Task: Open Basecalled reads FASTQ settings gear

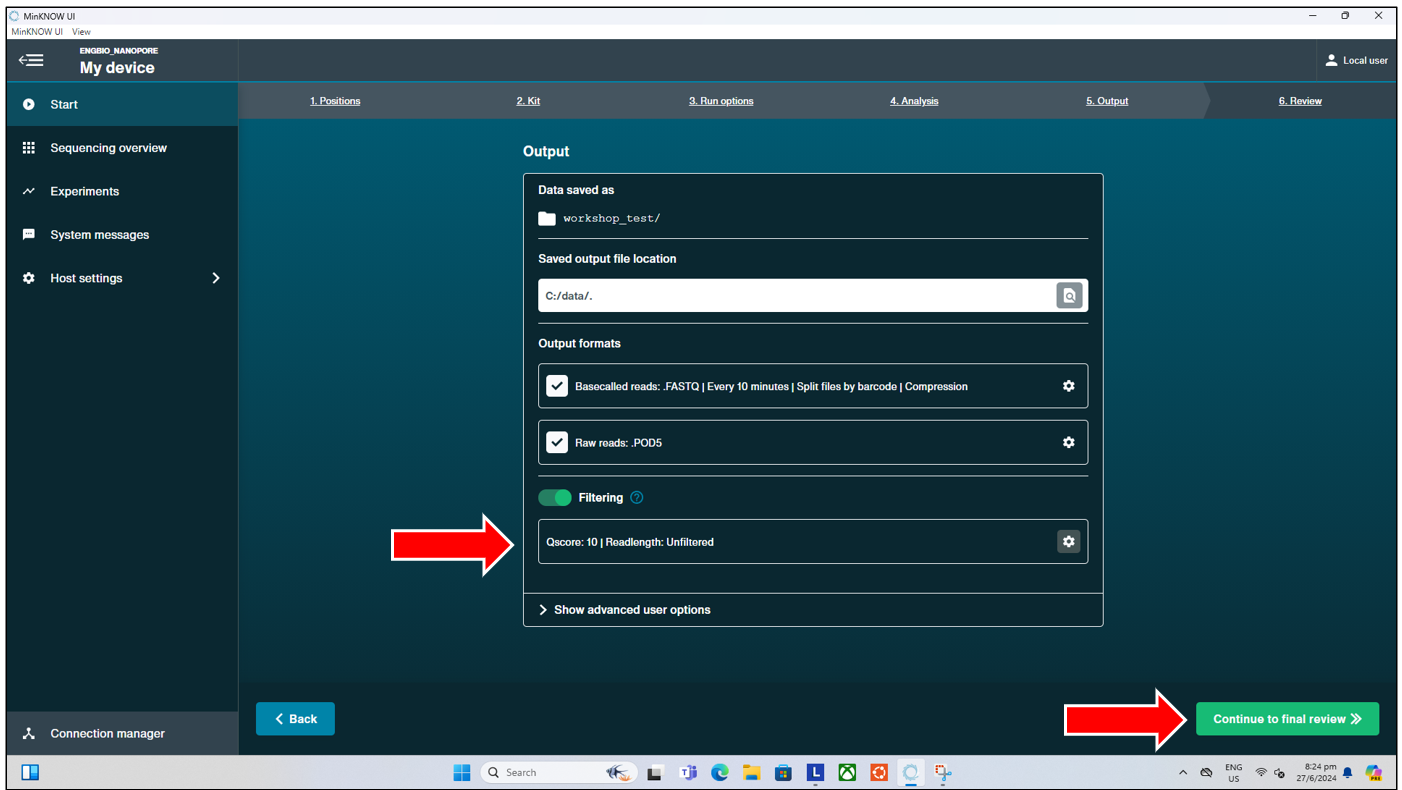Action: click(x=1068, y=386)
